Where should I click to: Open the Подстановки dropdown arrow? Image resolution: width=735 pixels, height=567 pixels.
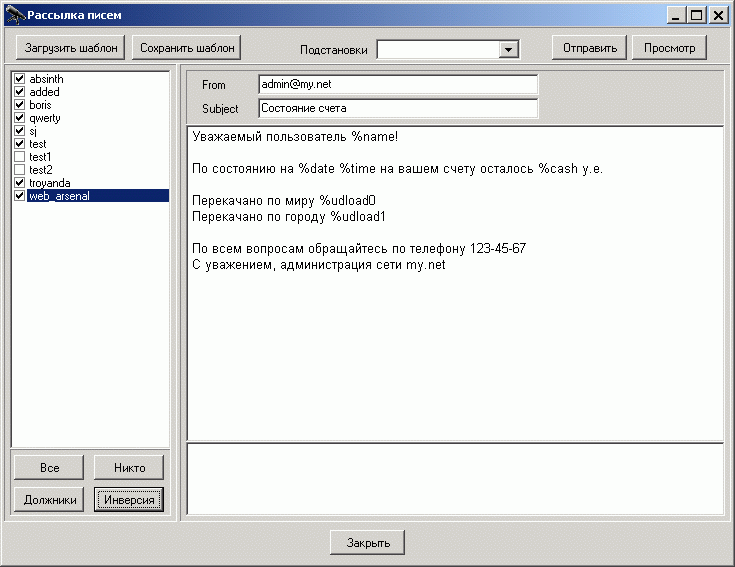coord(508,49)
